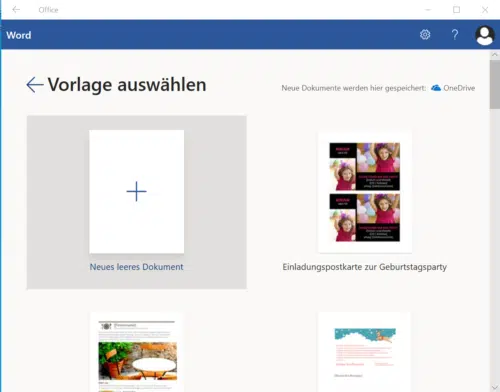Close the Office window
Image resolution: width=500 pixels, height=392 pixels.
(485, 10)
